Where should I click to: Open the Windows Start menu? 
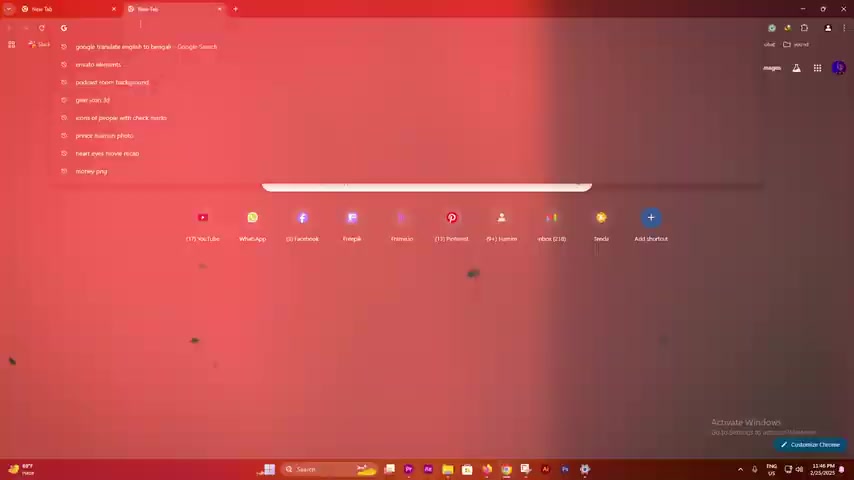click(269, 469)
